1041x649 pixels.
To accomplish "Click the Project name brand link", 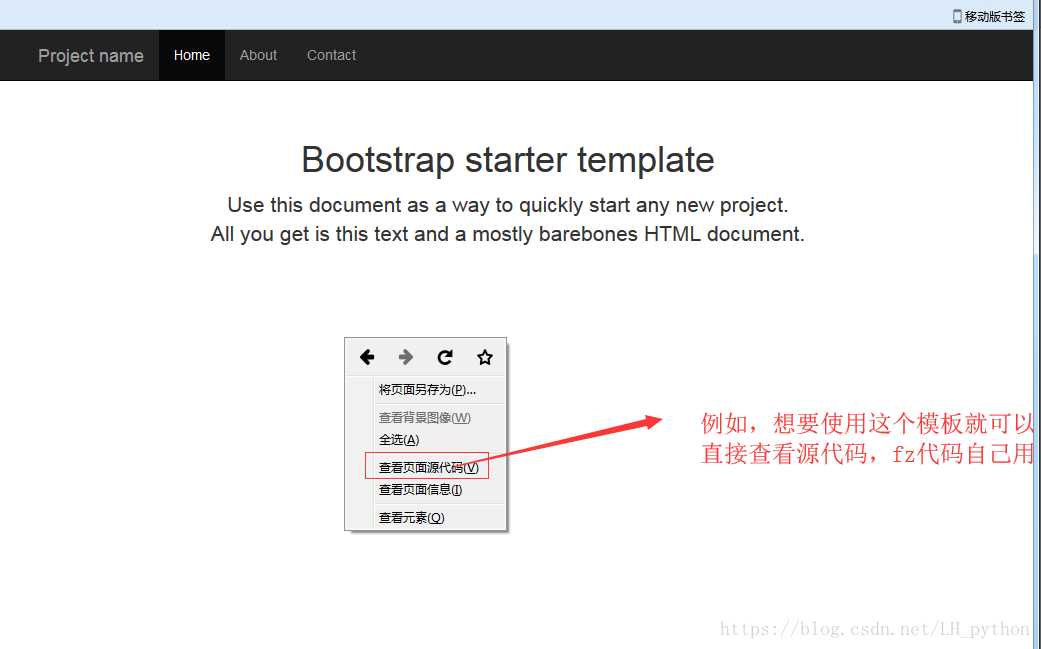I will pos(91,56).
